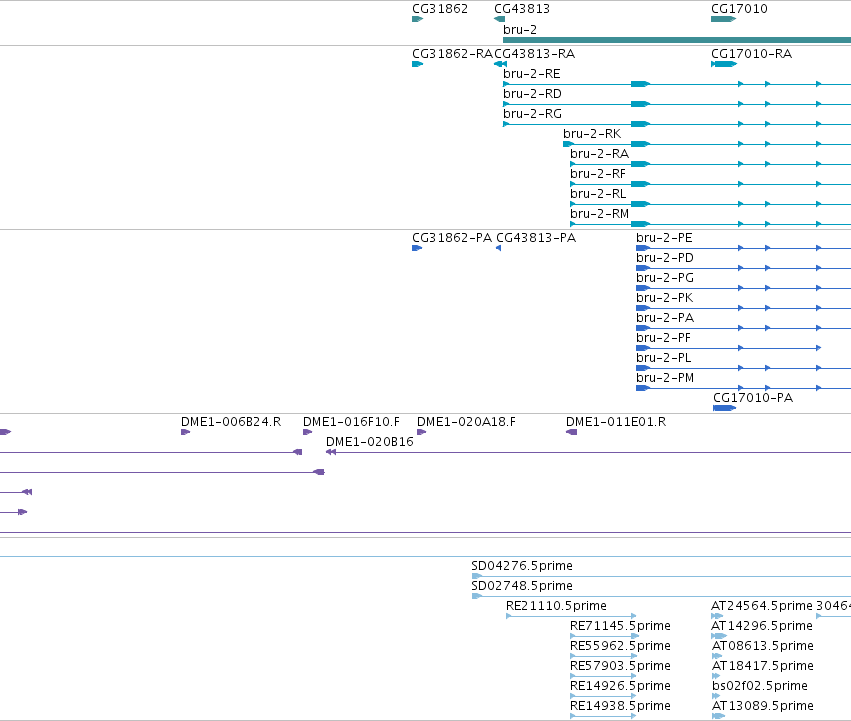The image size is (851, 721).
Task: Click the bru-2-RK transcript label
Action: 592,134
